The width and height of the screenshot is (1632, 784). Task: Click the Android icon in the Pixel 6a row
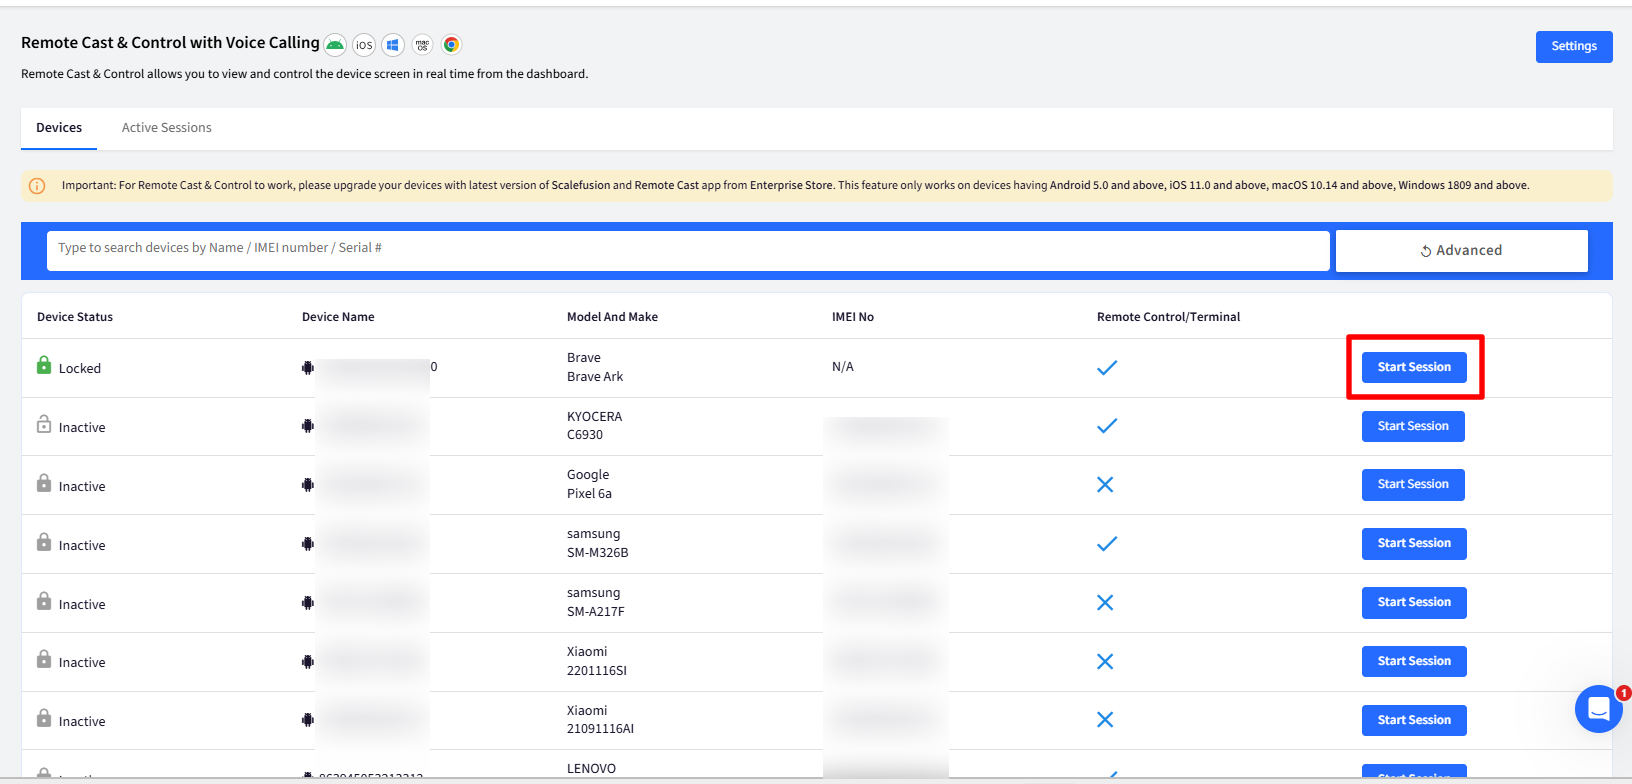pos(308,485)
